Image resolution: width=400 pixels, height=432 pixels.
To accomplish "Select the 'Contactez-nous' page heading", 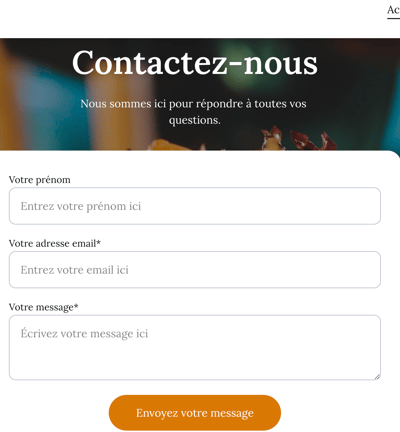I will click(195, 63).
